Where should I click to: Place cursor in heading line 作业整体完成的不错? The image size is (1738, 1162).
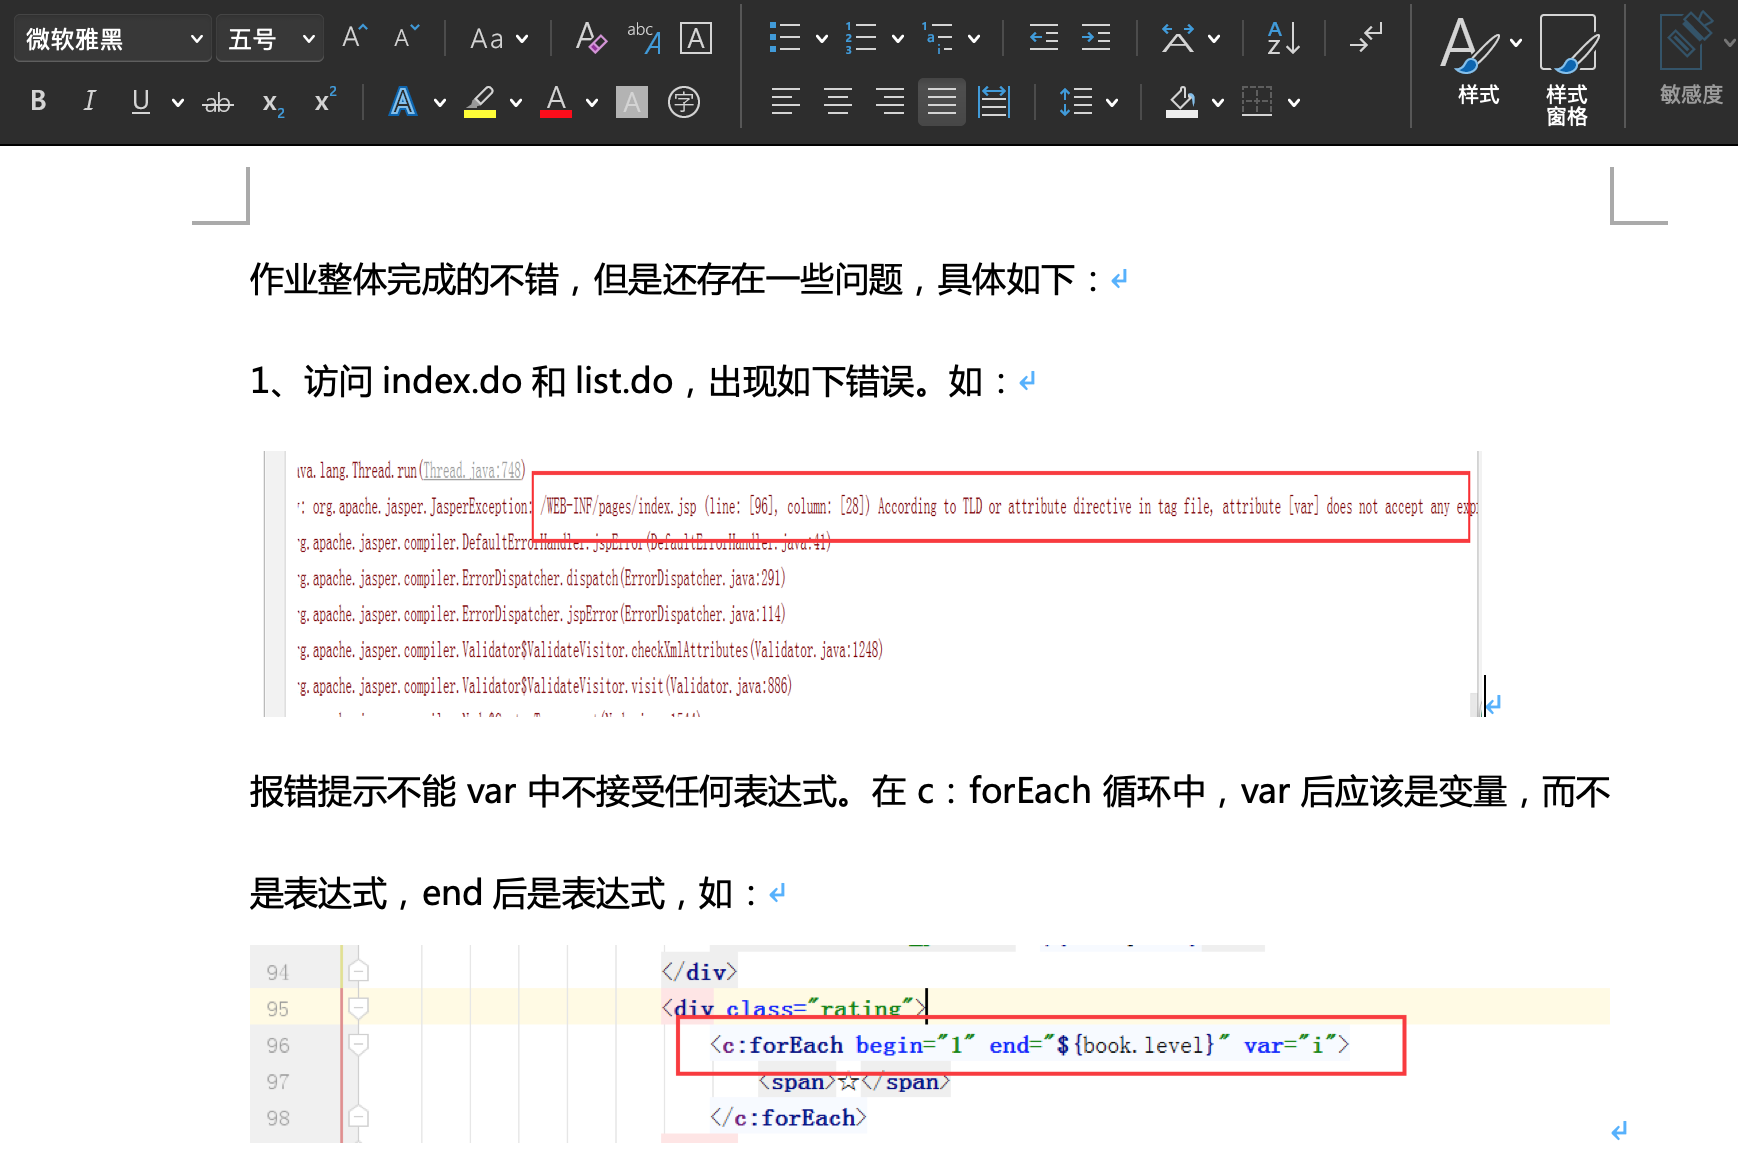(x=675, y=279)
